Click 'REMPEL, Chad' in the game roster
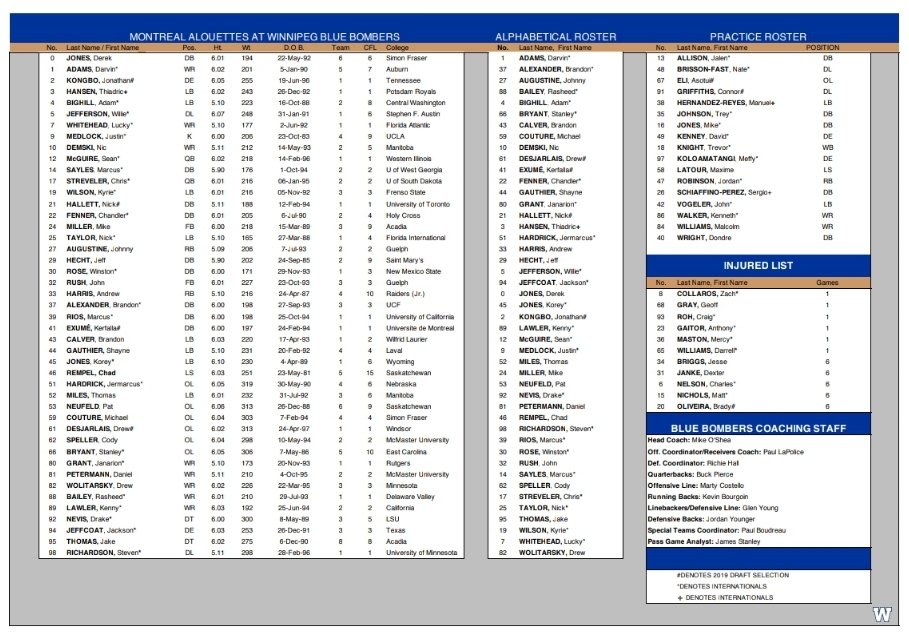The image size is (909, 641). coord(91,373)
